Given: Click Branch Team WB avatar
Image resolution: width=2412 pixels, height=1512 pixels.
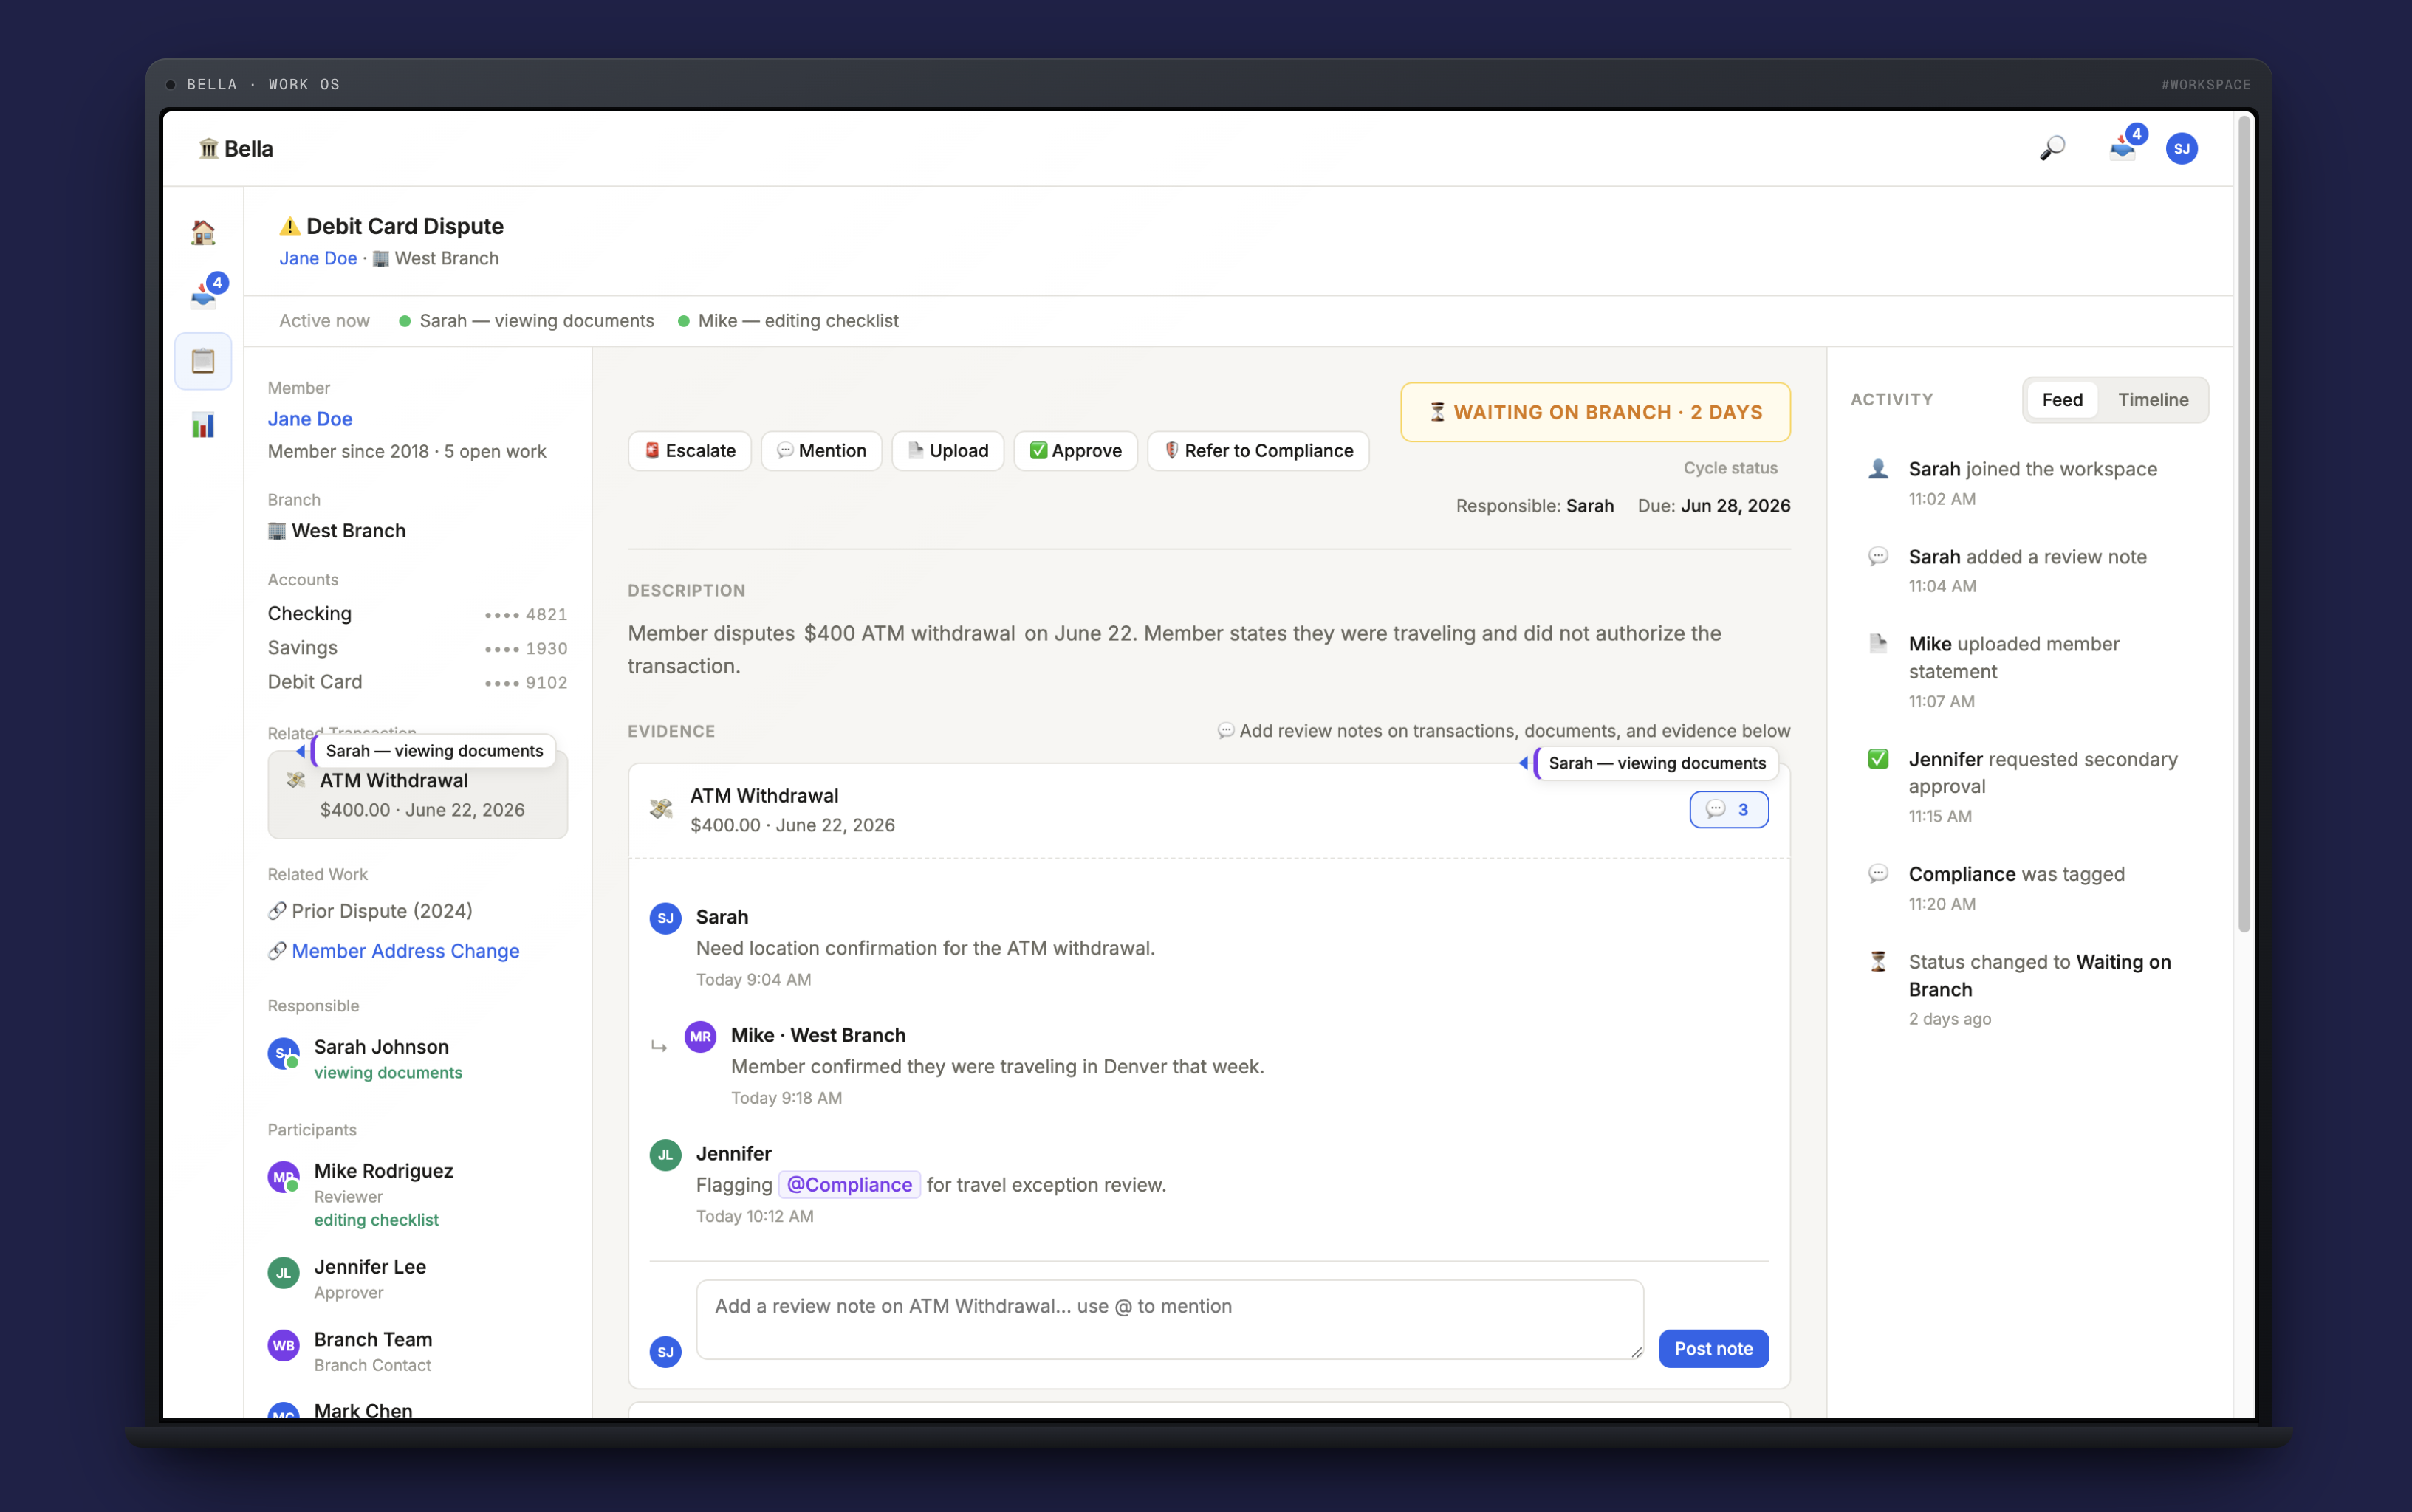Looking at the screenshot, I should coord(284,1345).
